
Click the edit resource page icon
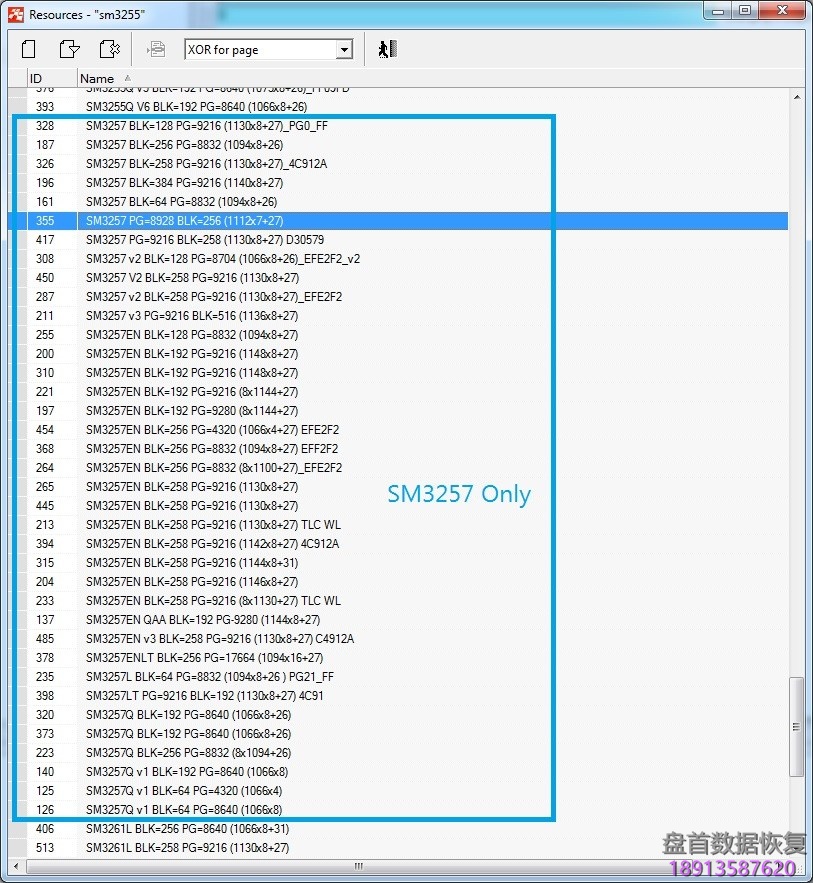click(69, 49)
